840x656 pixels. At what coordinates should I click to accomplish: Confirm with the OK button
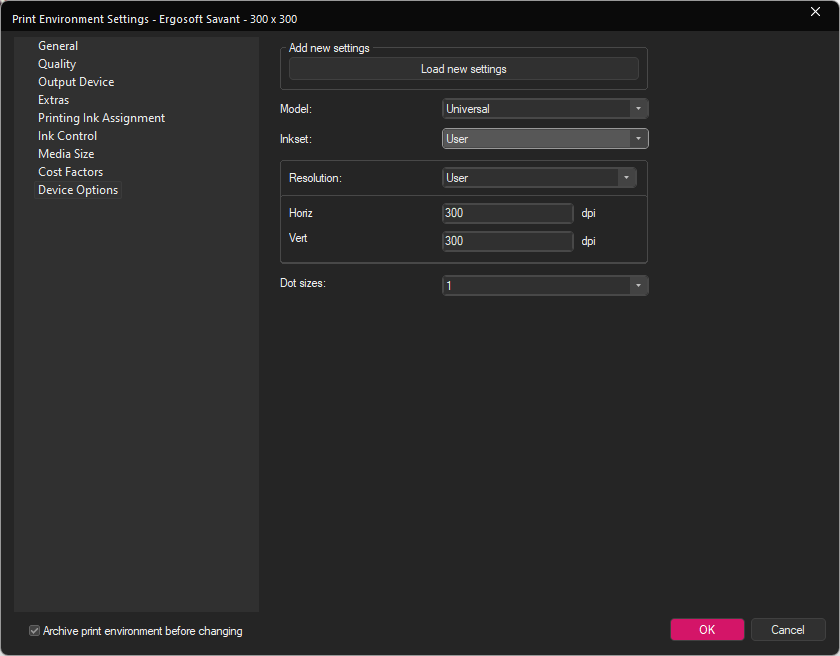coord(707,630)
